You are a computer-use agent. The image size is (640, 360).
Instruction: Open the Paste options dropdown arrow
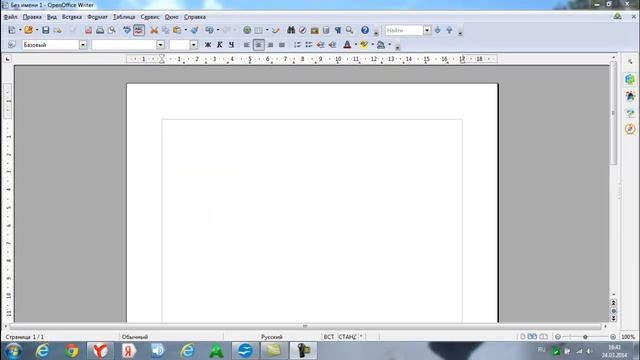(186, 30)
